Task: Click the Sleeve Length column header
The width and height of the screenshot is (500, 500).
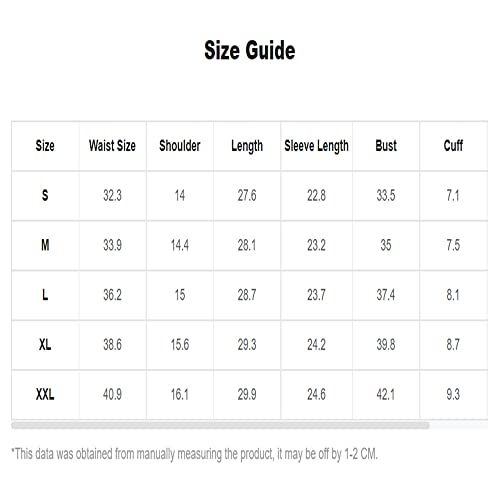Action: pos(316,146)
